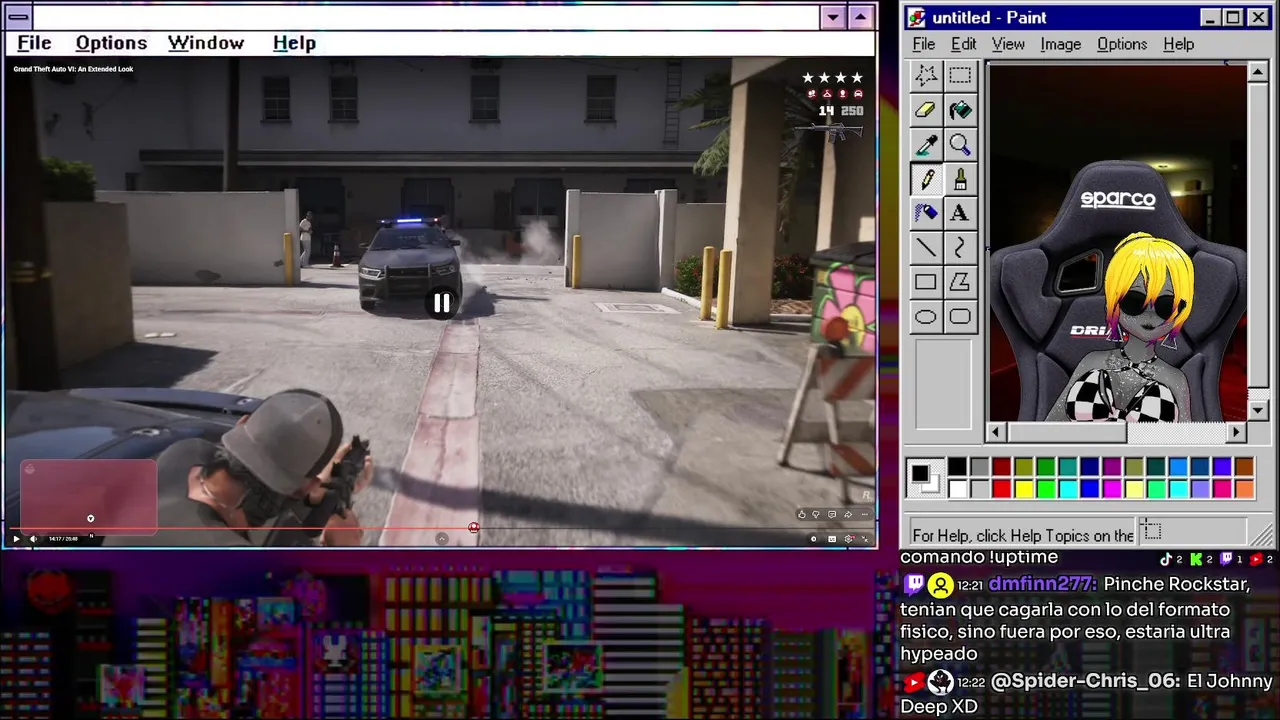Click the Paint canvas scroll down arrow
The image size is (1280, 720).
[1258, 410]
